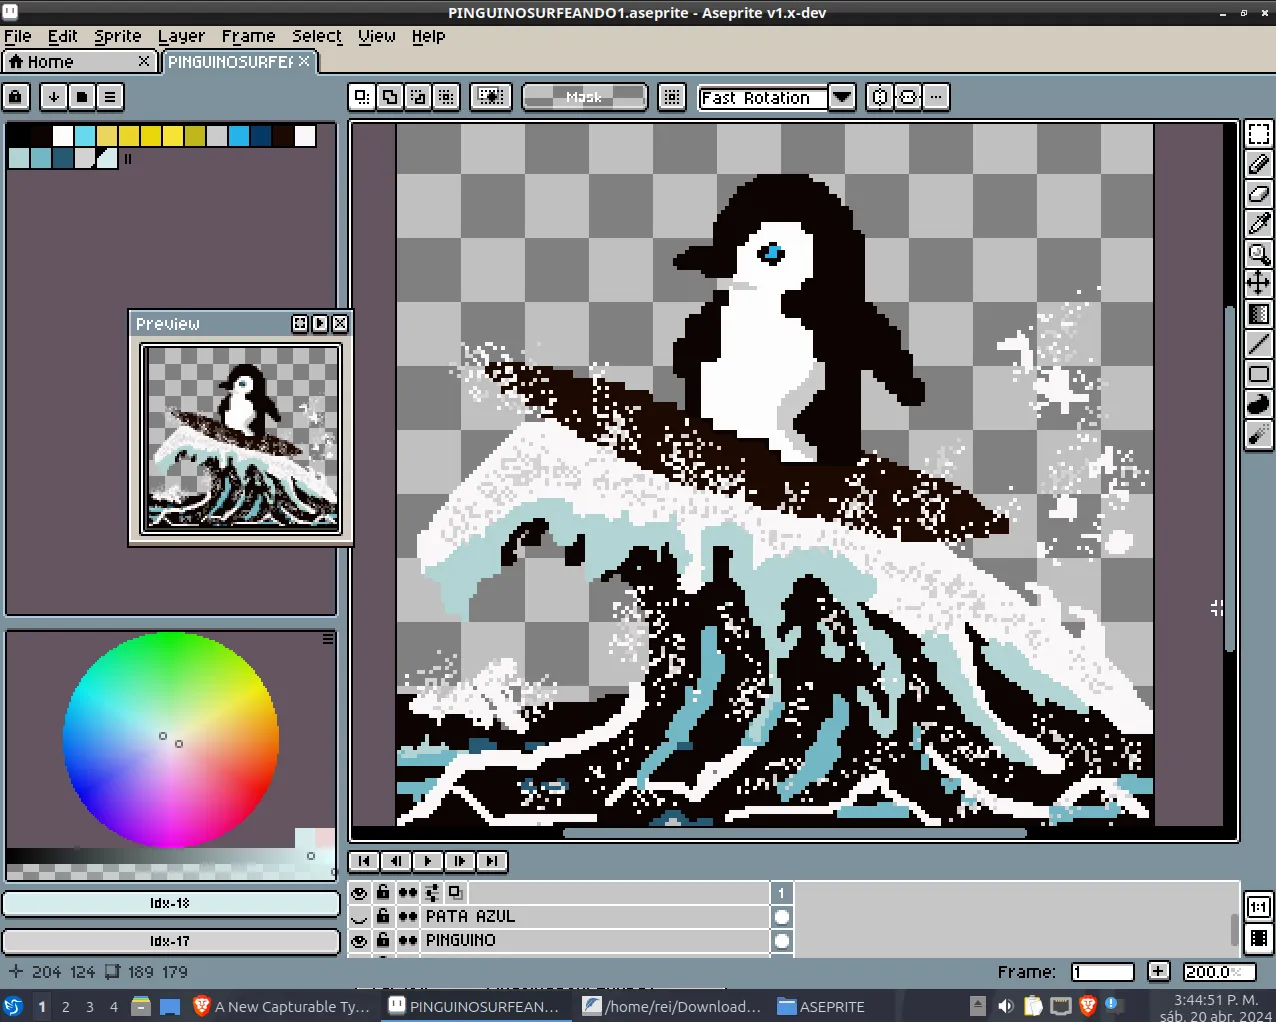
Task: Open the Frame menu
Action: point(248,36)
